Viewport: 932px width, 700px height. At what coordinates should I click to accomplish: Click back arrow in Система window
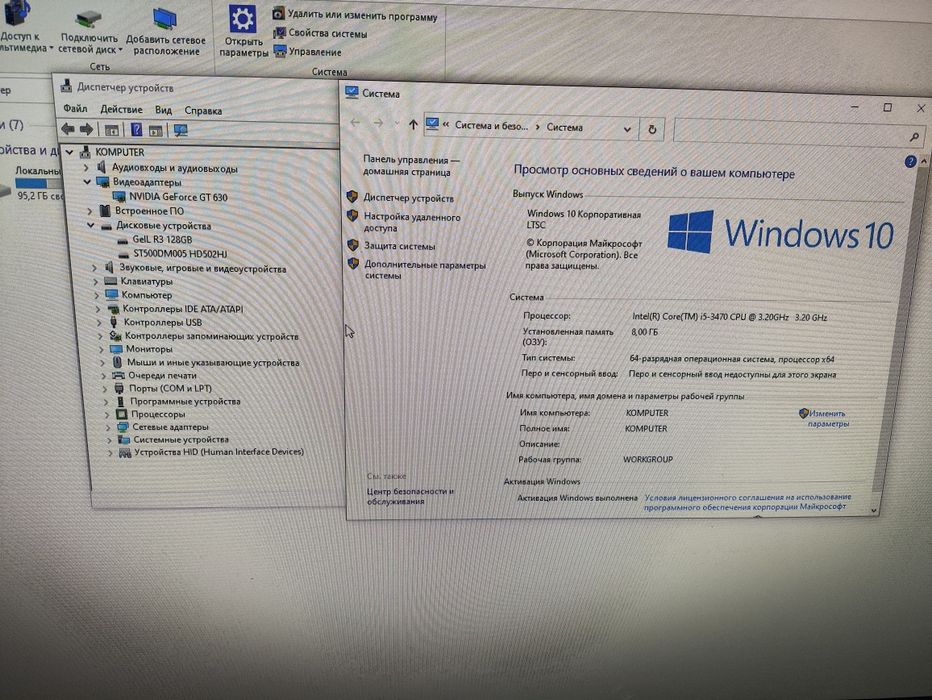coord(355,122)
